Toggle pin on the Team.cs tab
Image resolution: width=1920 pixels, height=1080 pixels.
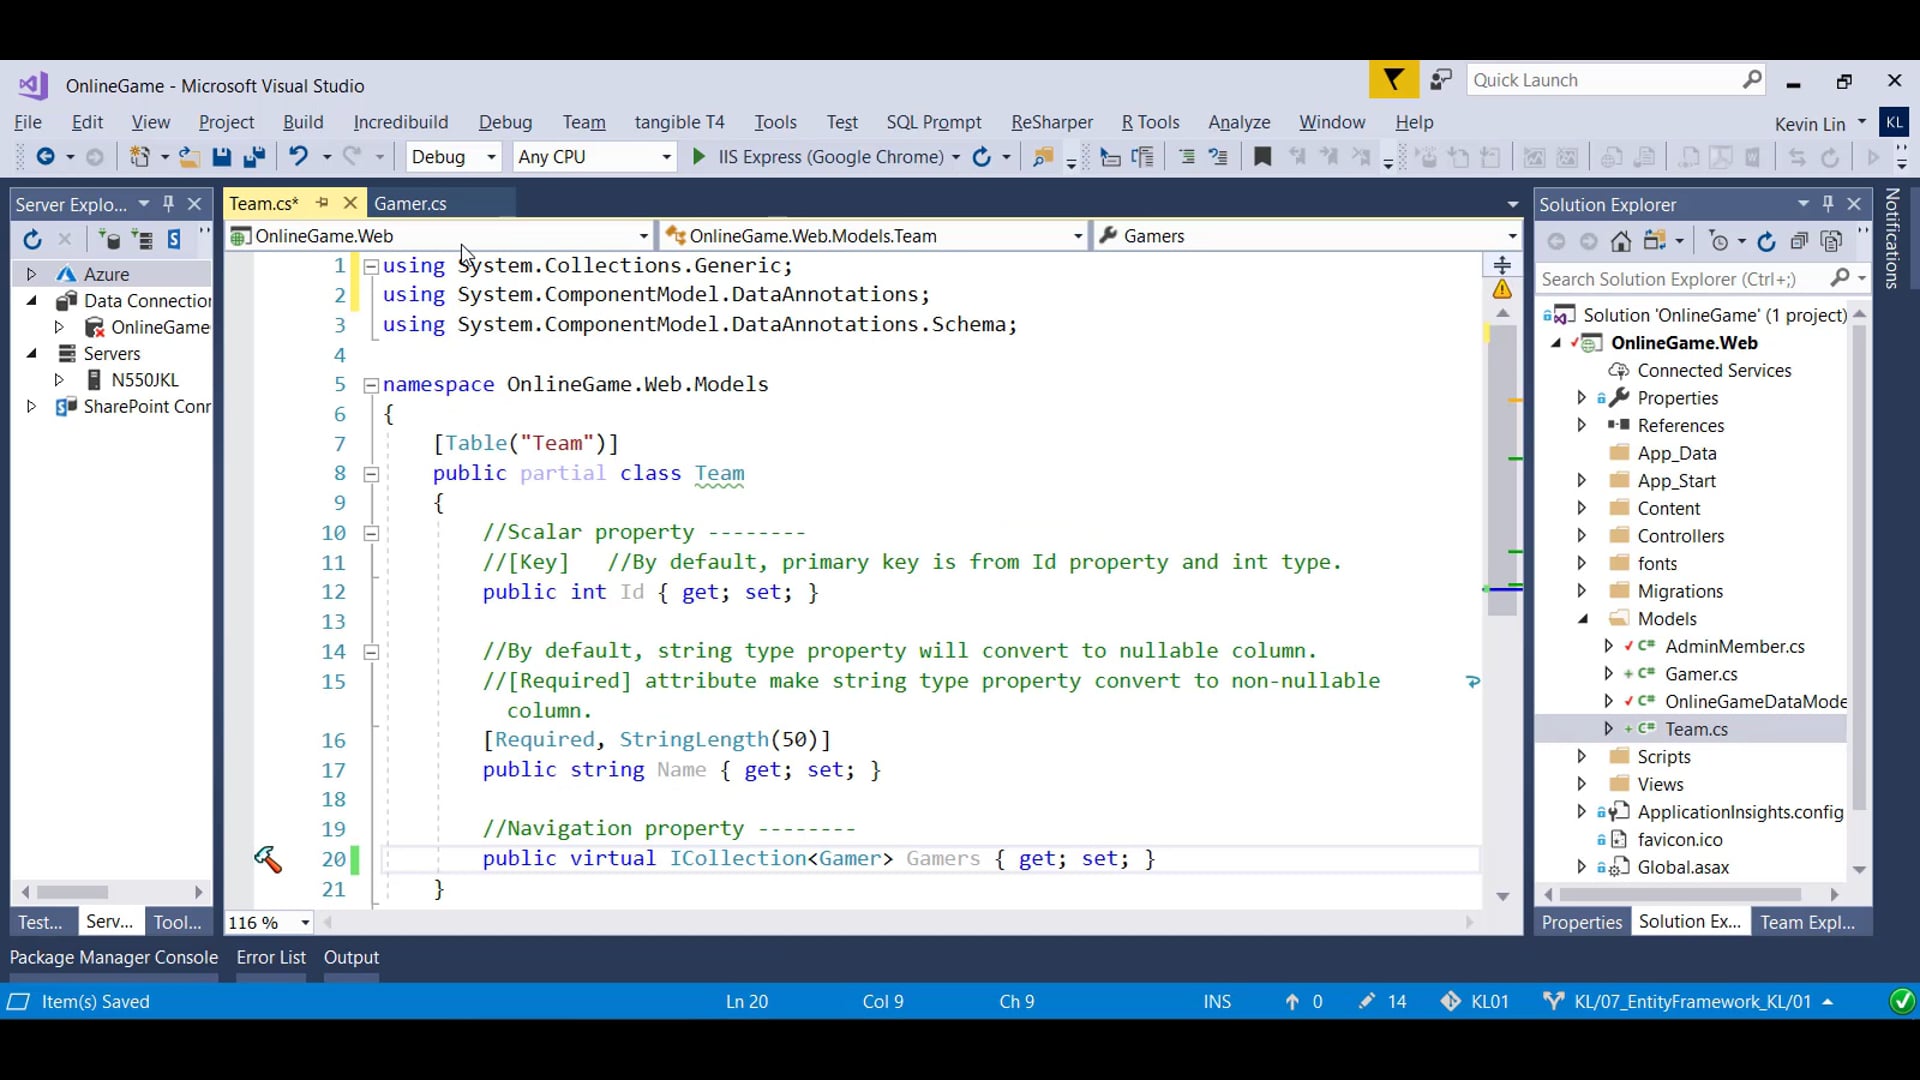(322, 203)
